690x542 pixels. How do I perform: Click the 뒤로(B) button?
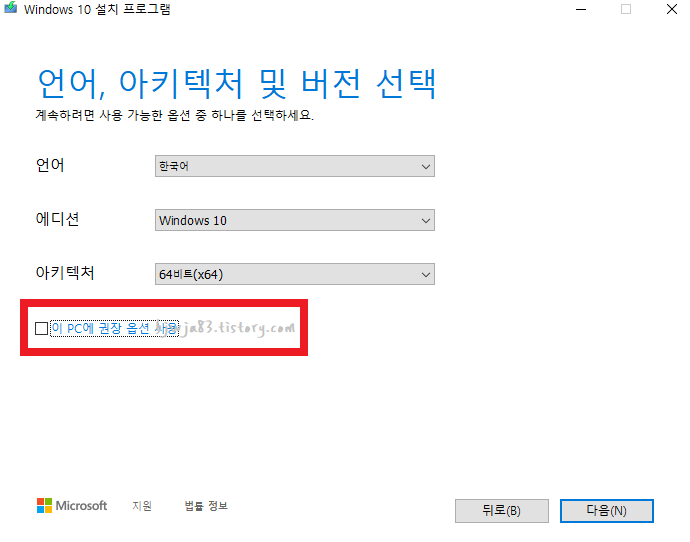(502, 511)
